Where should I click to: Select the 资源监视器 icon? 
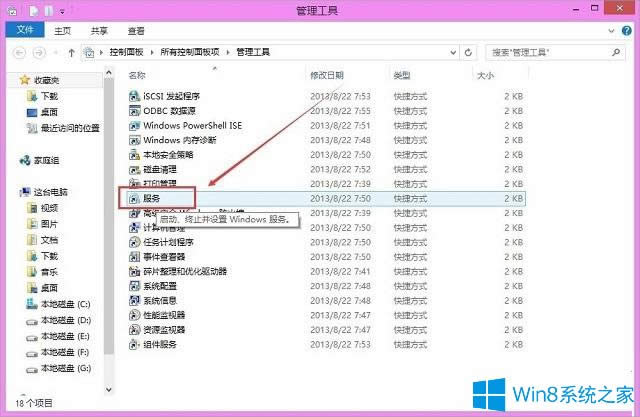[x=134, y=330]
